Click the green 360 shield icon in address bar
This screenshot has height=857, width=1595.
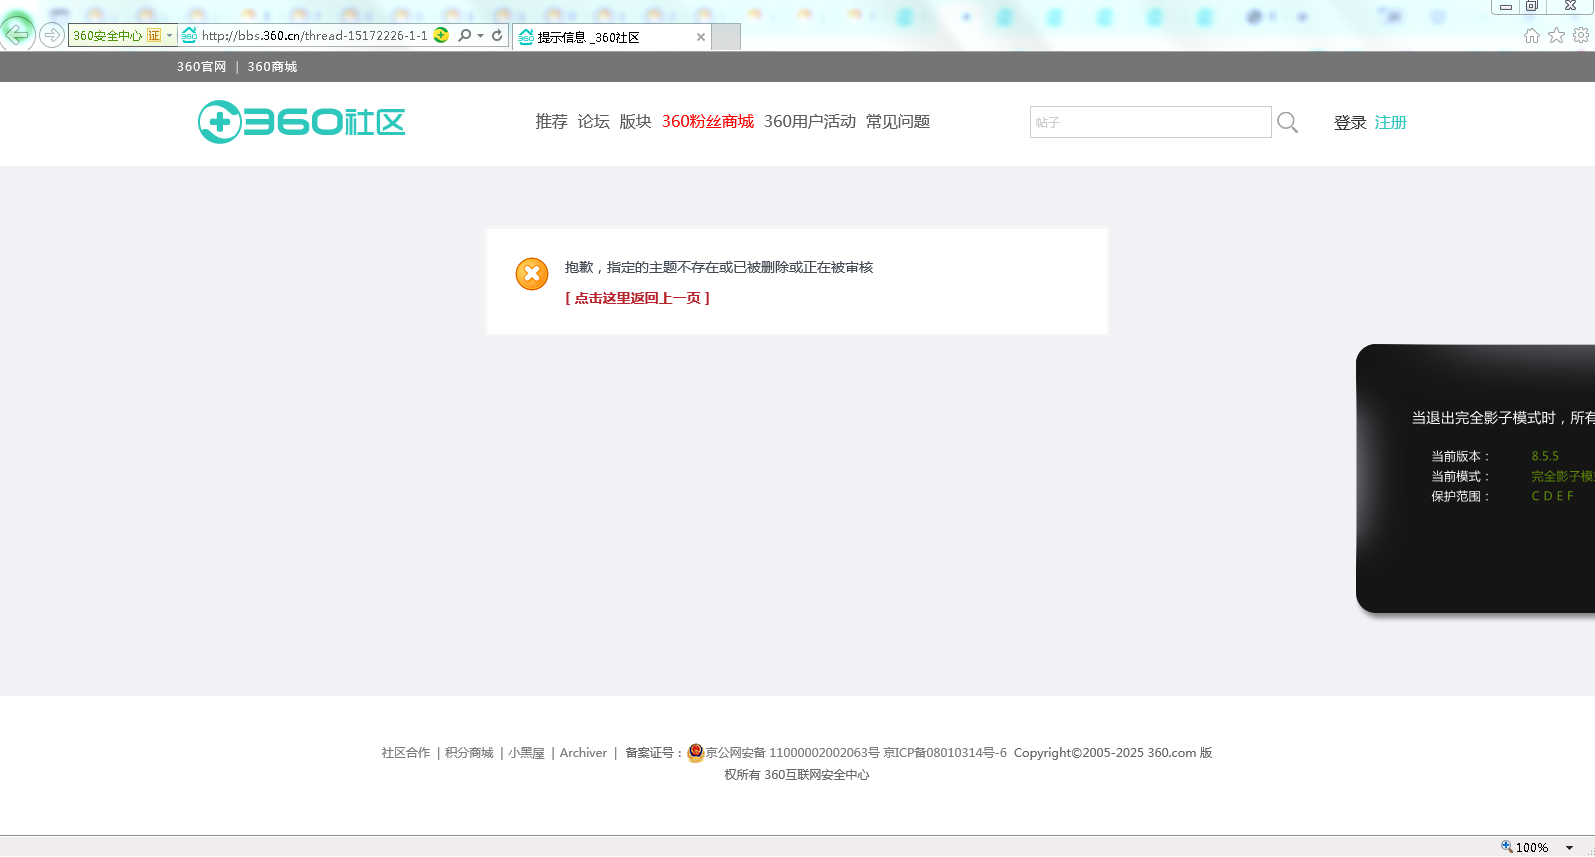click(x=441, y=35)
